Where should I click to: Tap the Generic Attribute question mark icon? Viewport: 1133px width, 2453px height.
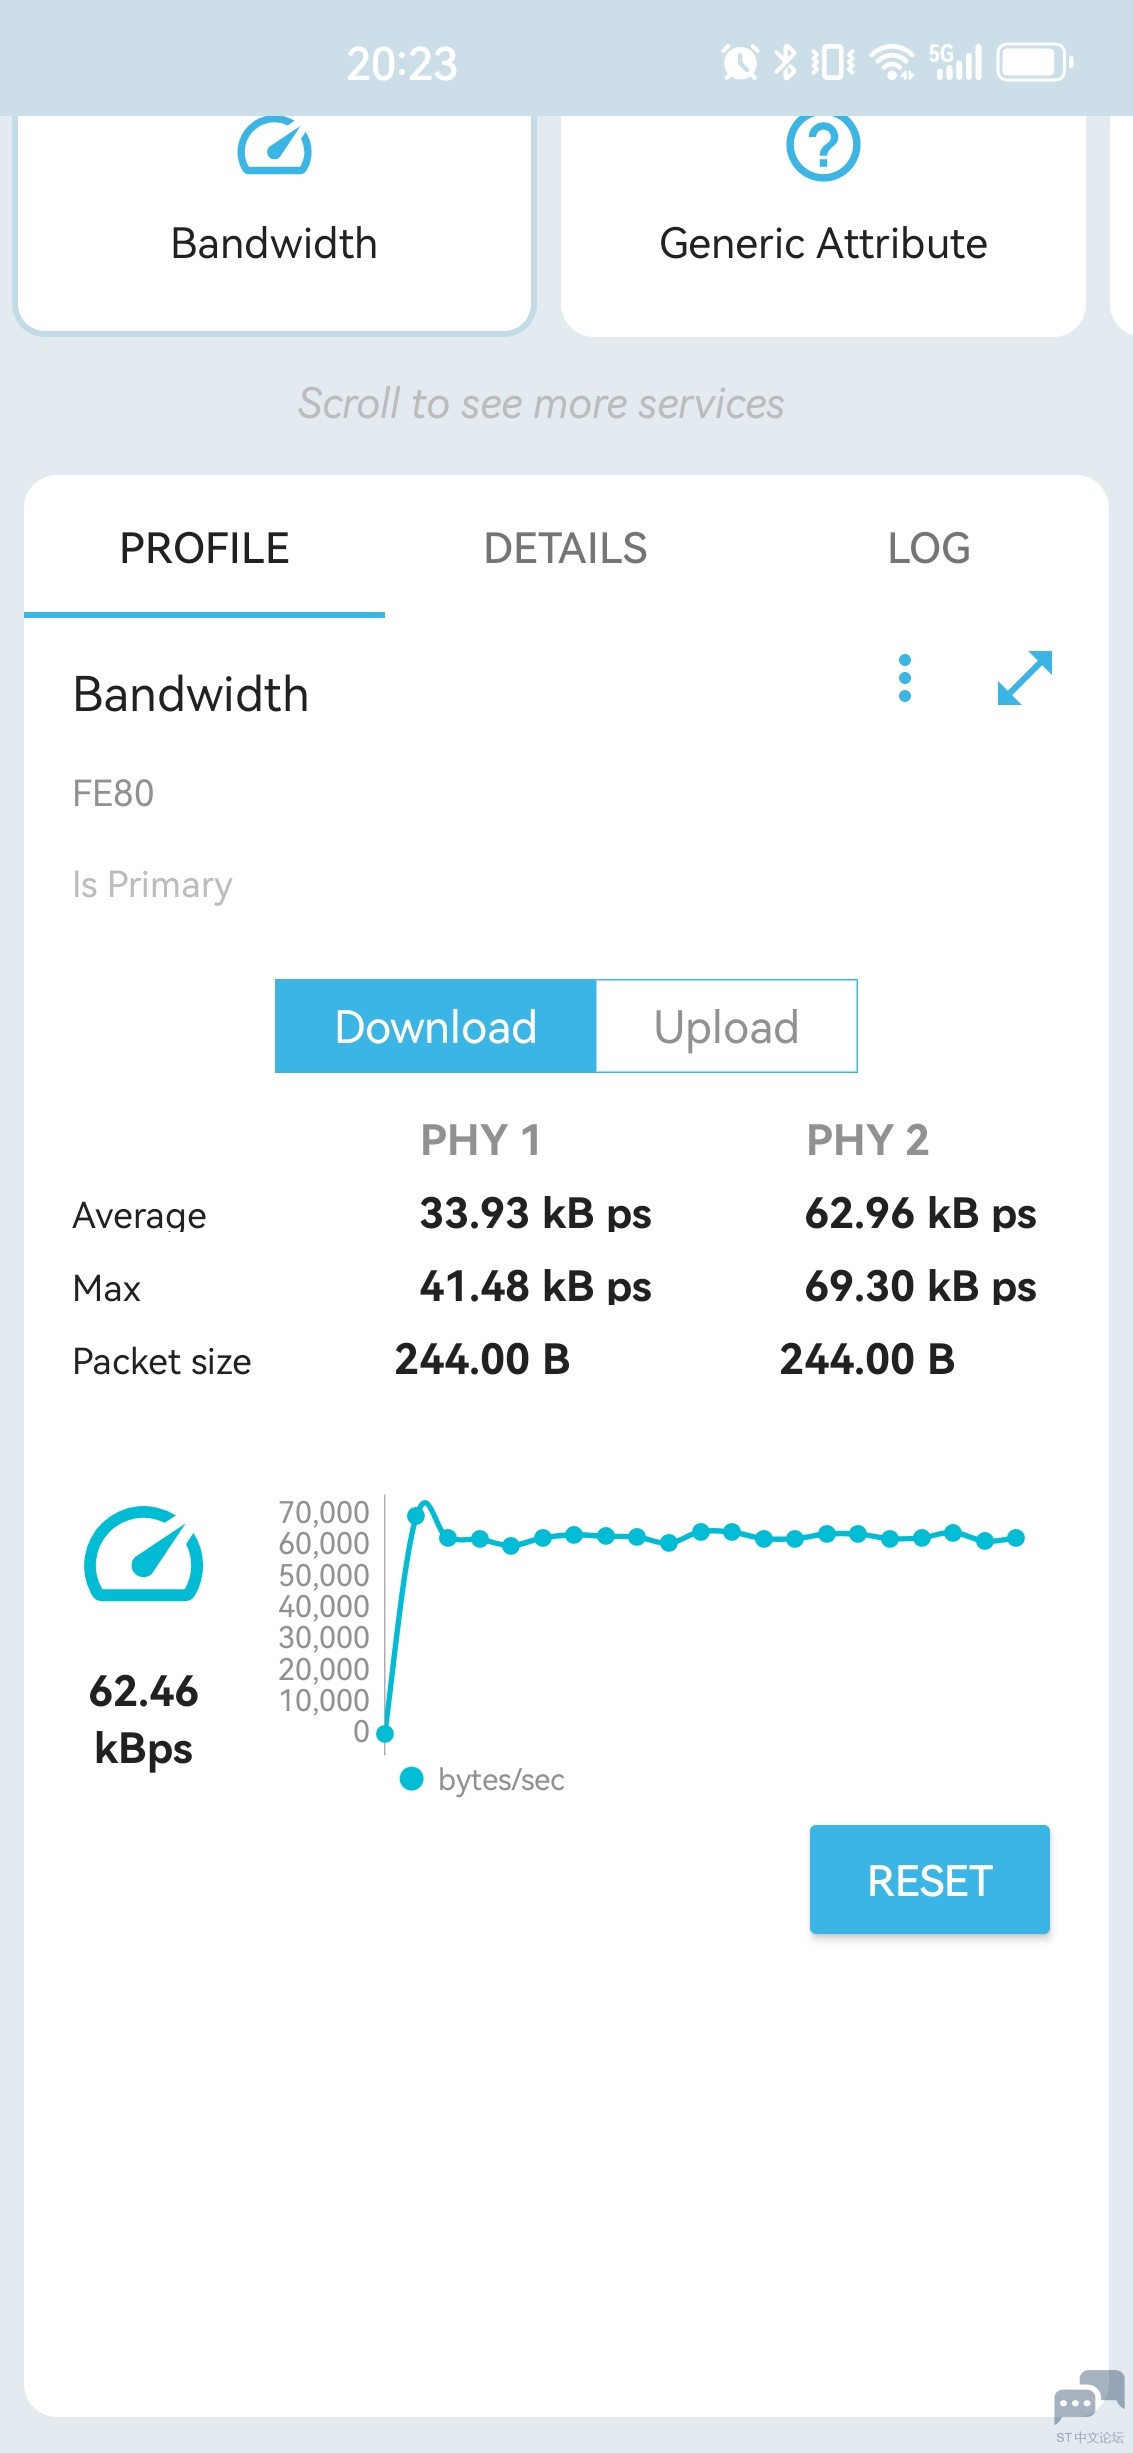823,146
